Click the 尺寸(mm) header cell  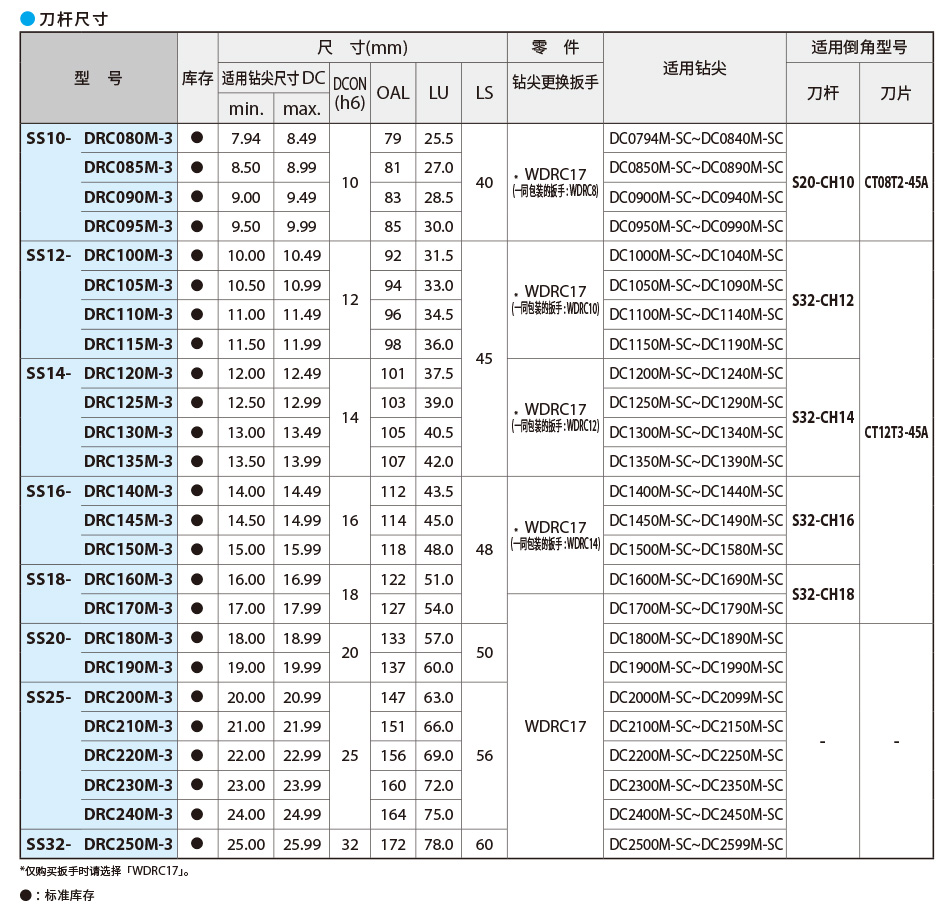coord(362,47)
